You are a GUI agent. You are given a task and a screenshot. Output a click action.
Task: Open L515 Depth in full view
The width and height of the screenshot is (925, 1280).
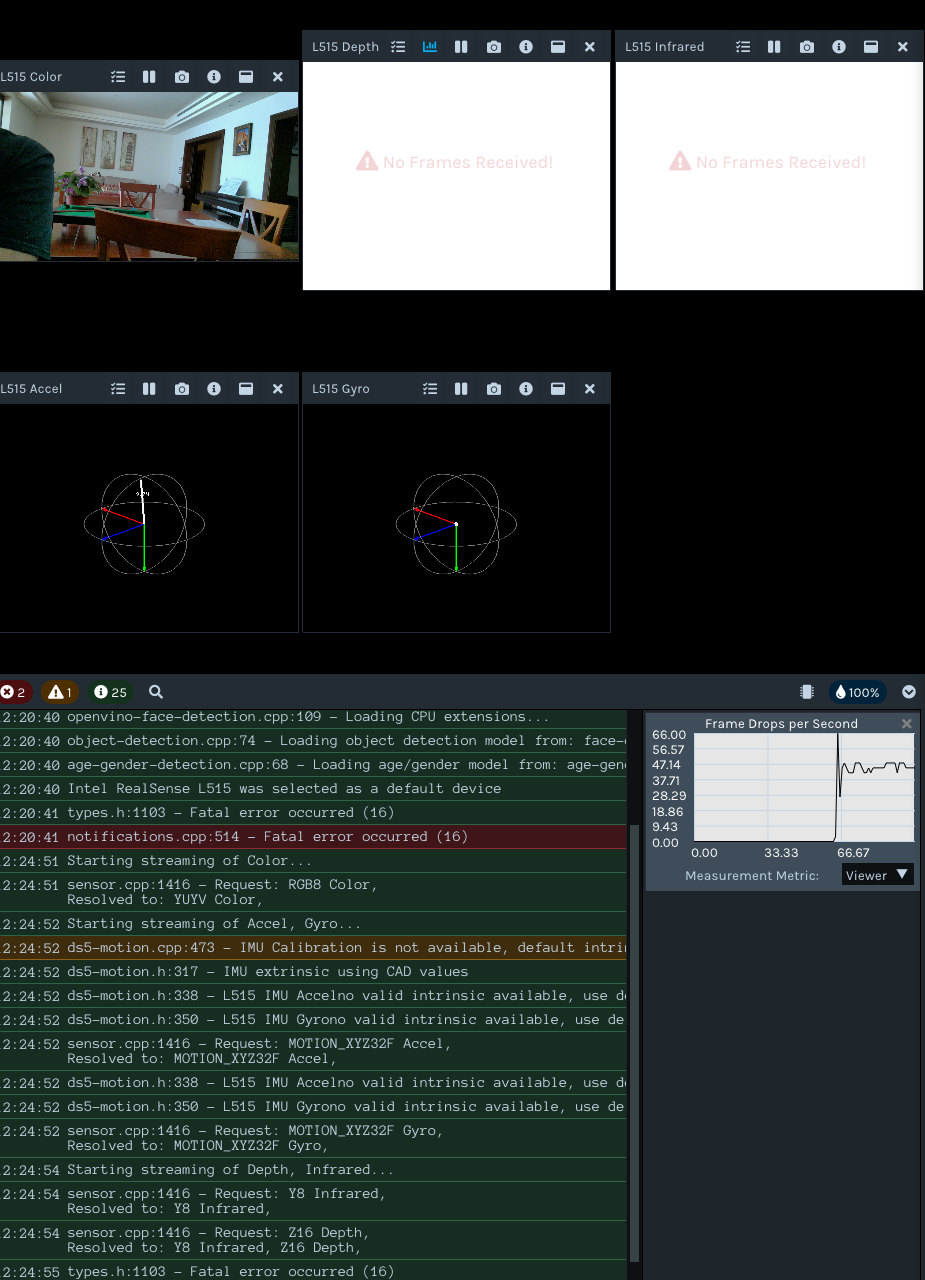557,46
